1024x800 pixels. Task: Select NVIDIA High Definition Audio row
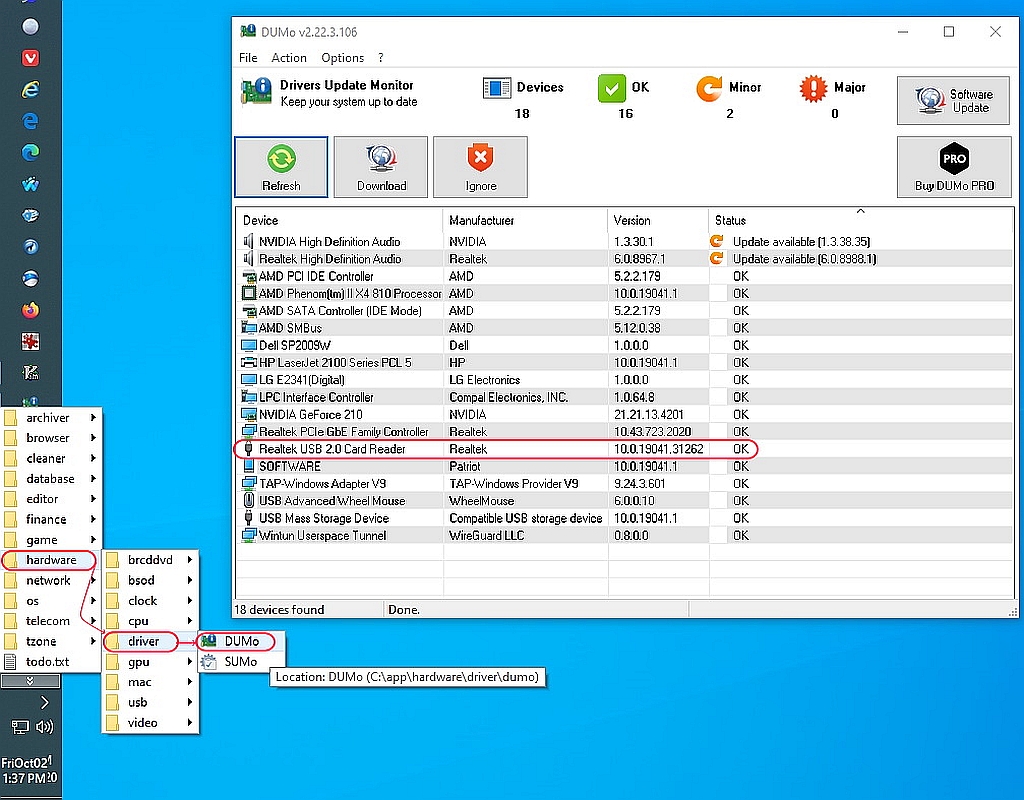(x=624, y=242)
